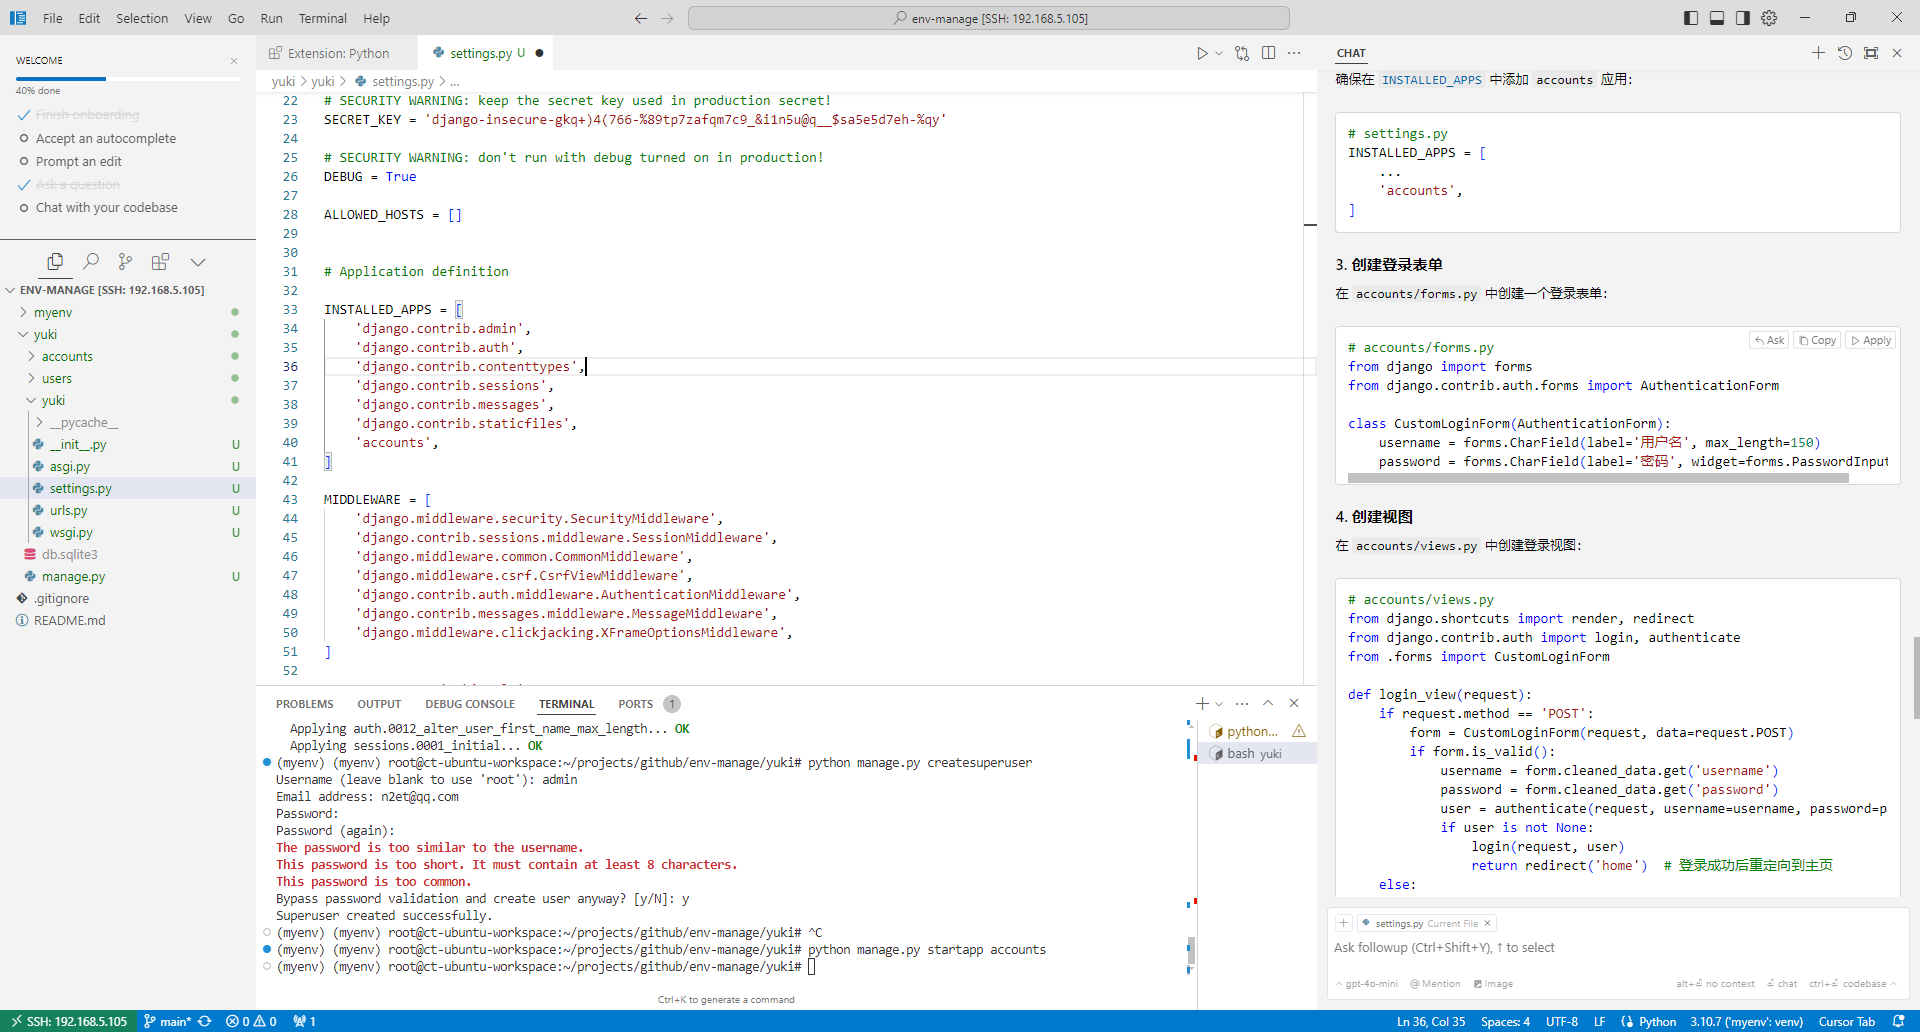Click the open changes icon
This screenshot has height=1032, width=1920.
(1242, 53)
